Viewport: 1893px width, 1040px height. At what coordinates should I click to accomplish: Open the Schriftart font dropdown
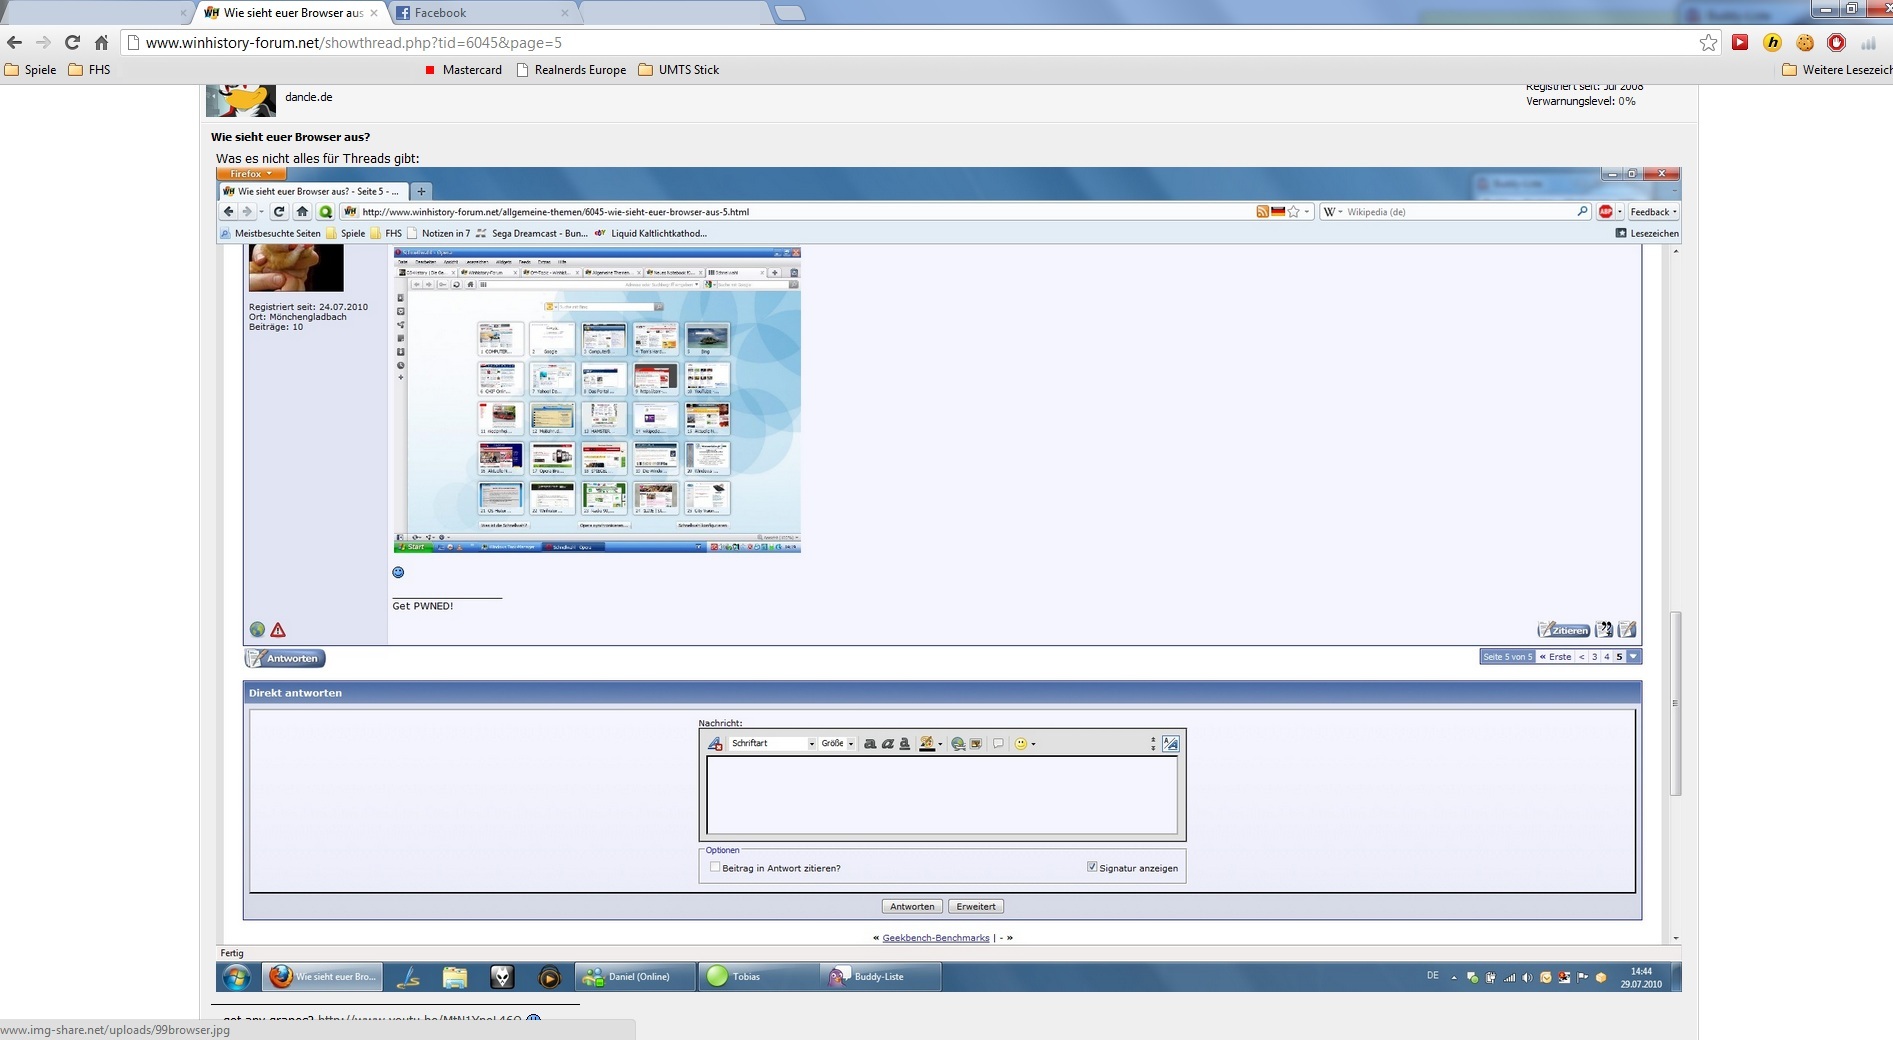tap(811, 744)
